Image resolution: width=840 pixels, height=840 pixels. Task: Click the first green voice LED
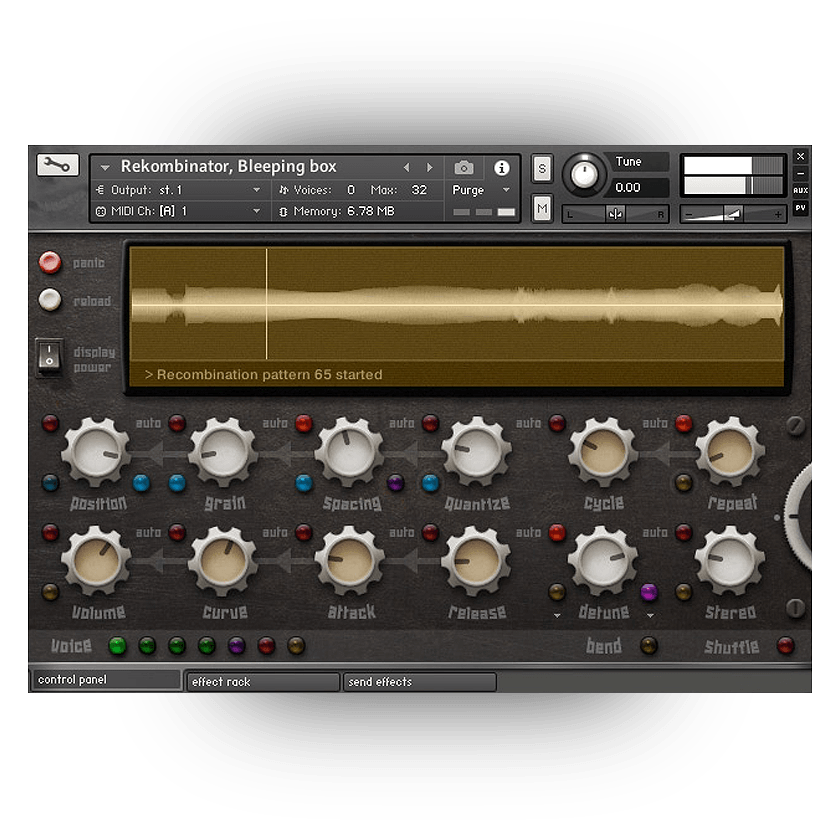[x=117, y=646]
